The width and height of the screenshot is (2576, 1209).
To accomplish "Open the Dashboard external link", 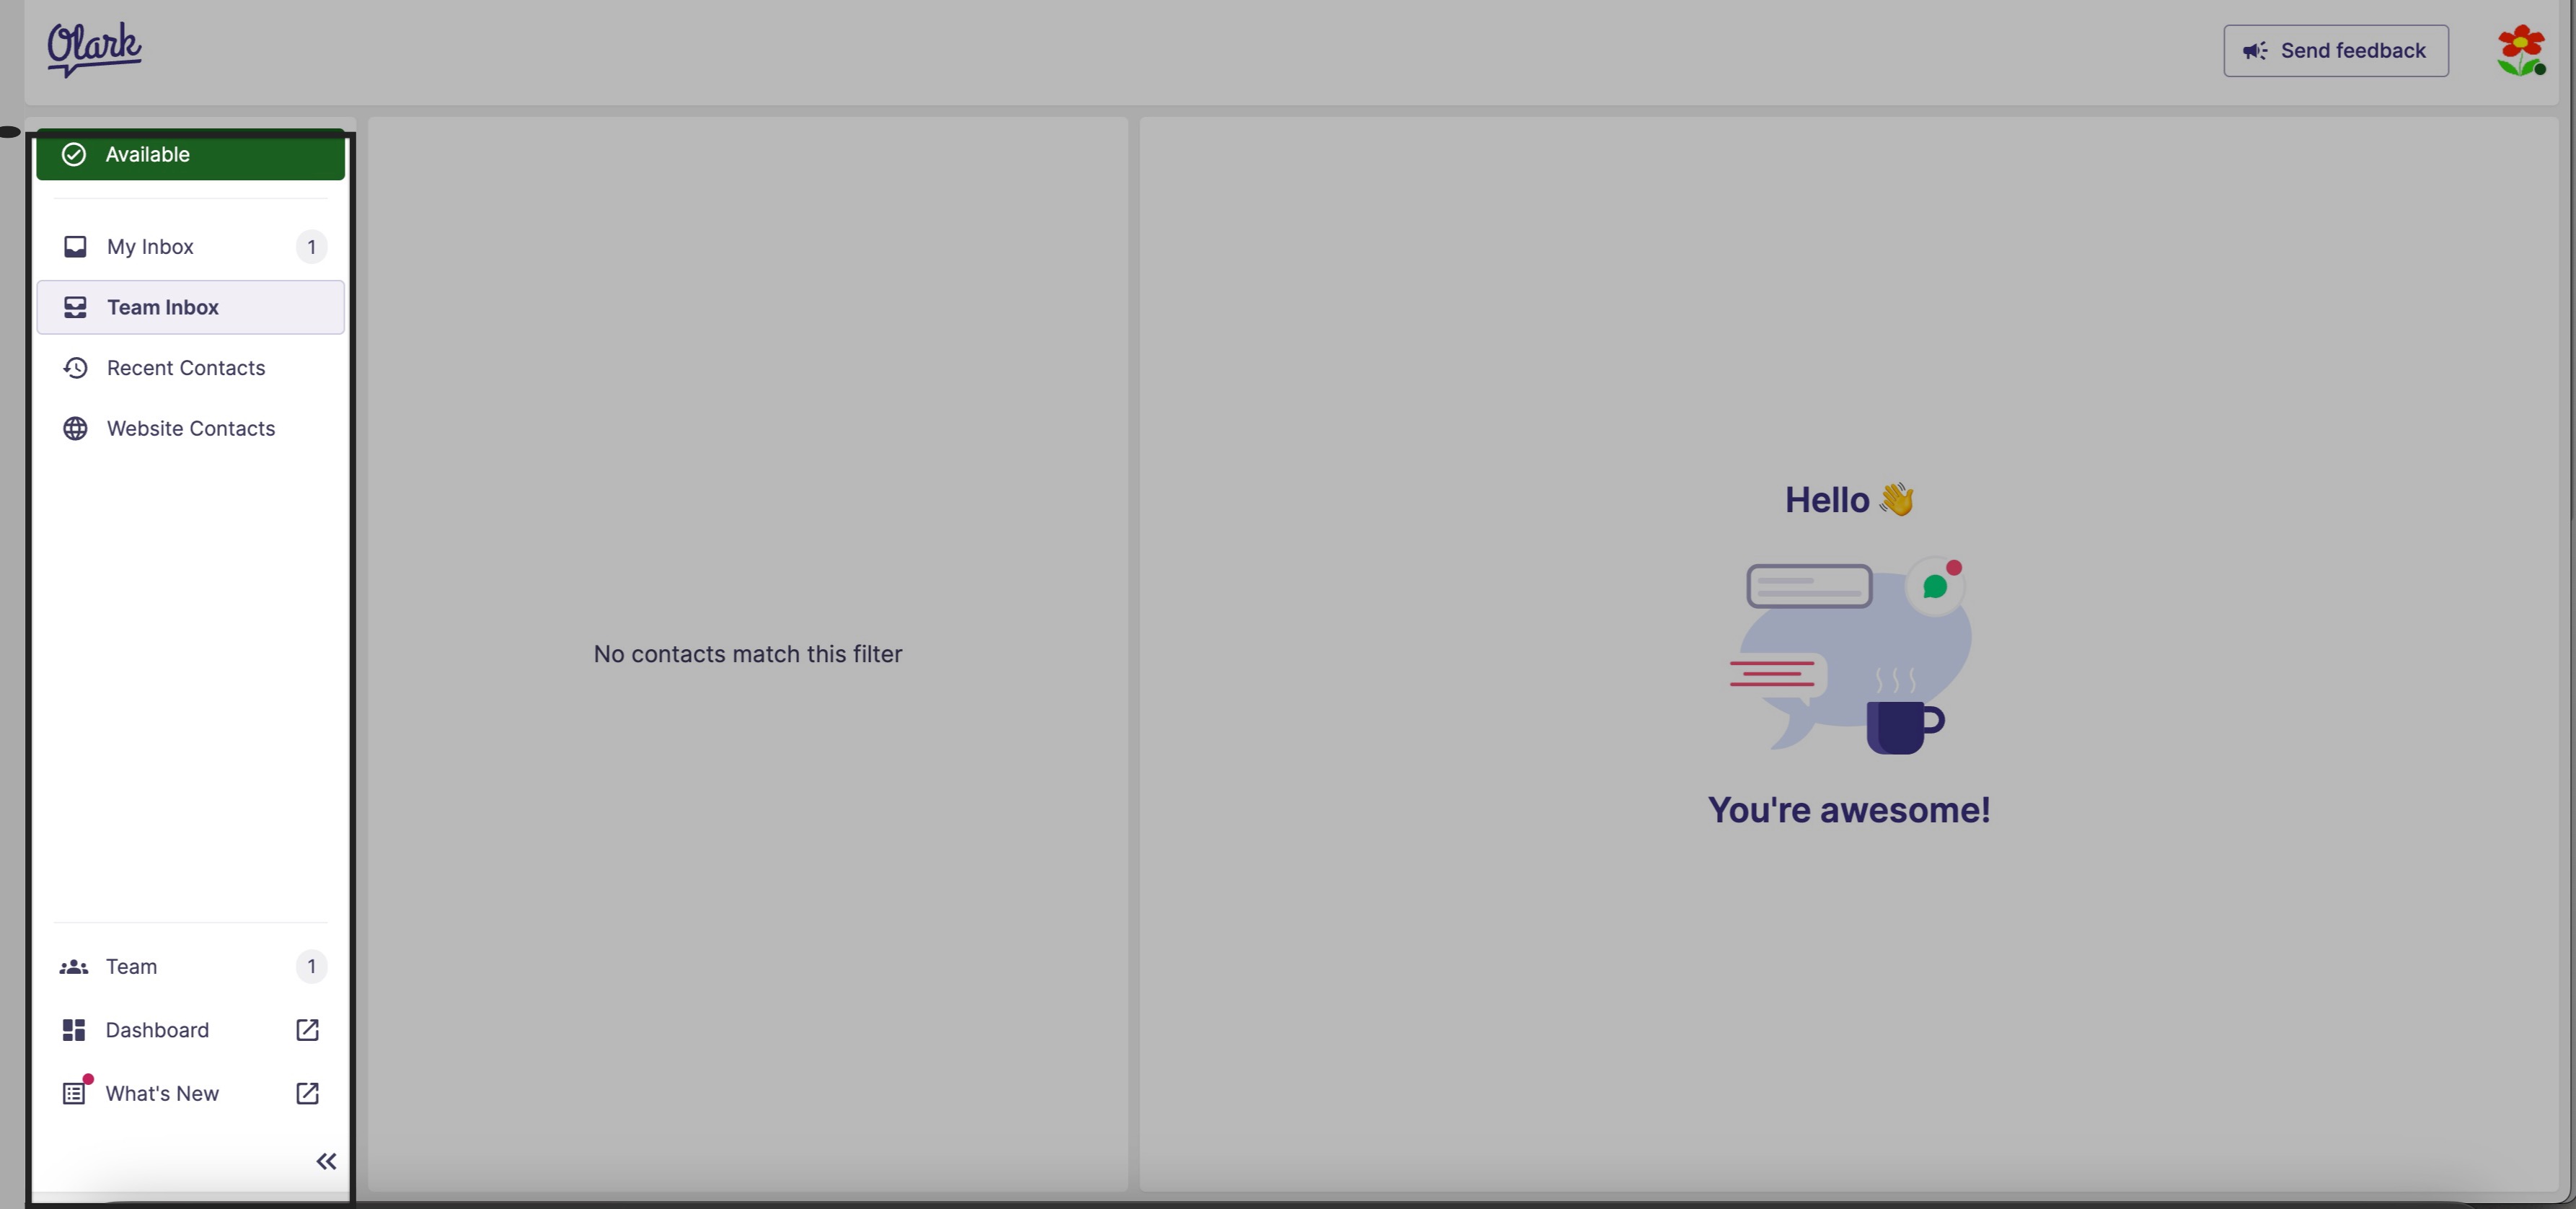I will tap(306, 1030).
